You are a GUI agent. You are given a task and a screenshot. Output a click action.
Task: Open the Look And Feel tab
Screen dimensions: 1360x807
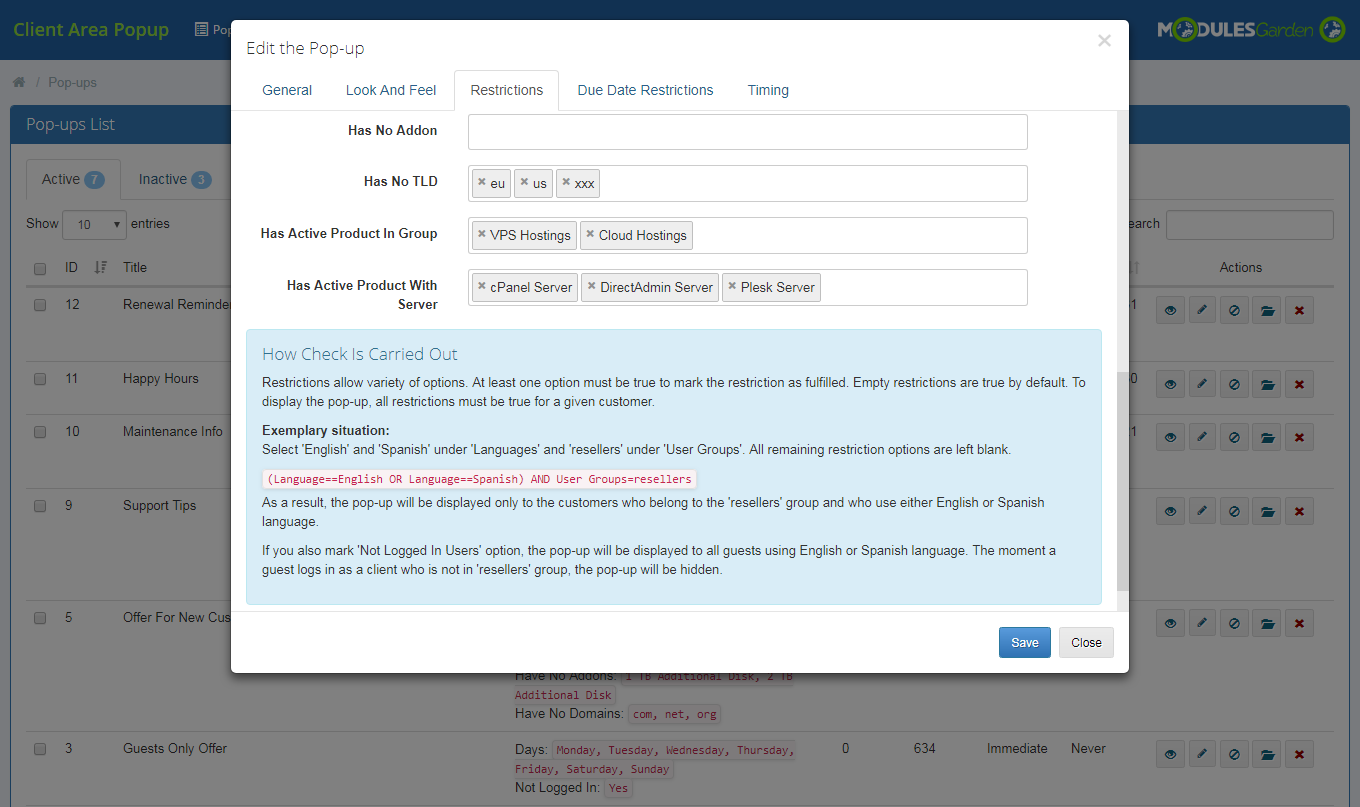pyautogui.click(x=391, y=90)
